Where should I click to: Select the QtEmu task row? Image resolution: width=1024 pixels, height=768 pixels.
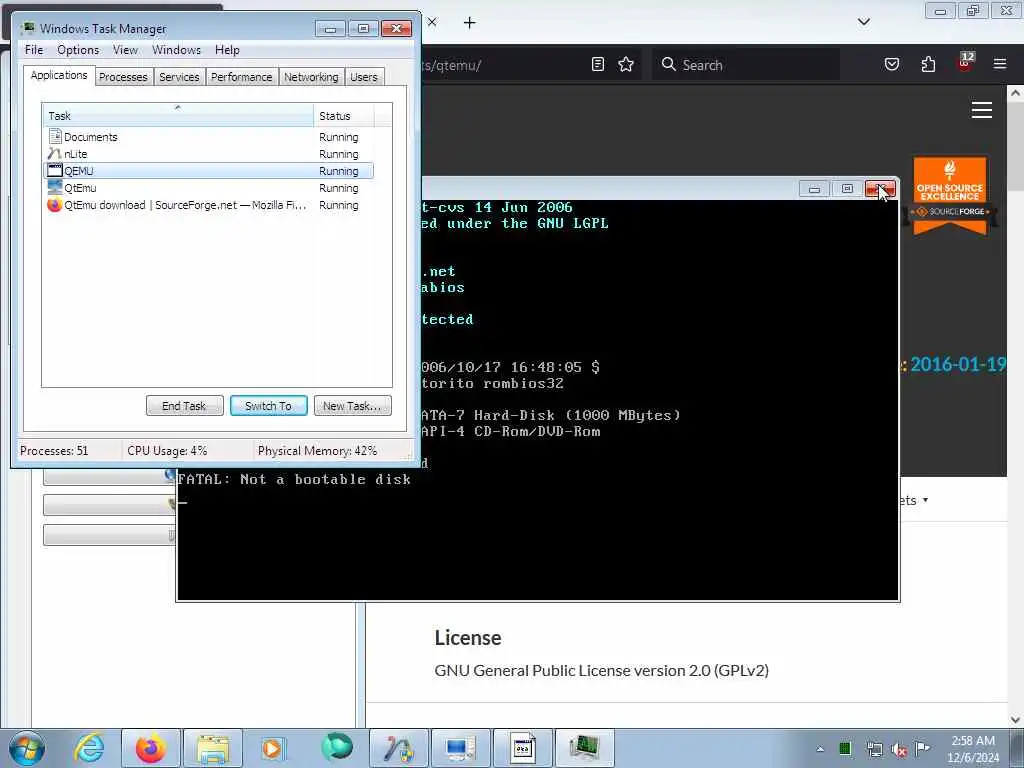click(x=208, y=188)
